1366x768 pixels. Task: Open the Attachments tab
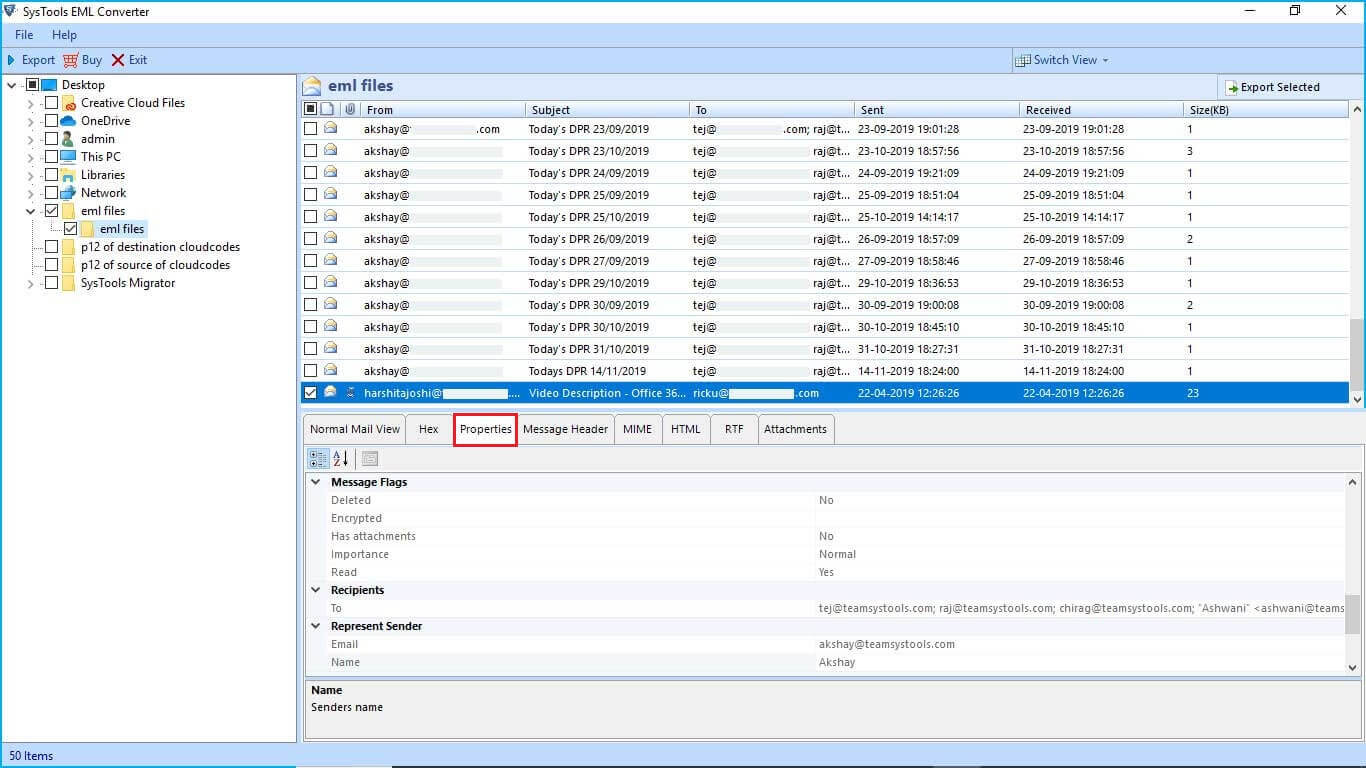pyautogui.click(x=795, y=429)
